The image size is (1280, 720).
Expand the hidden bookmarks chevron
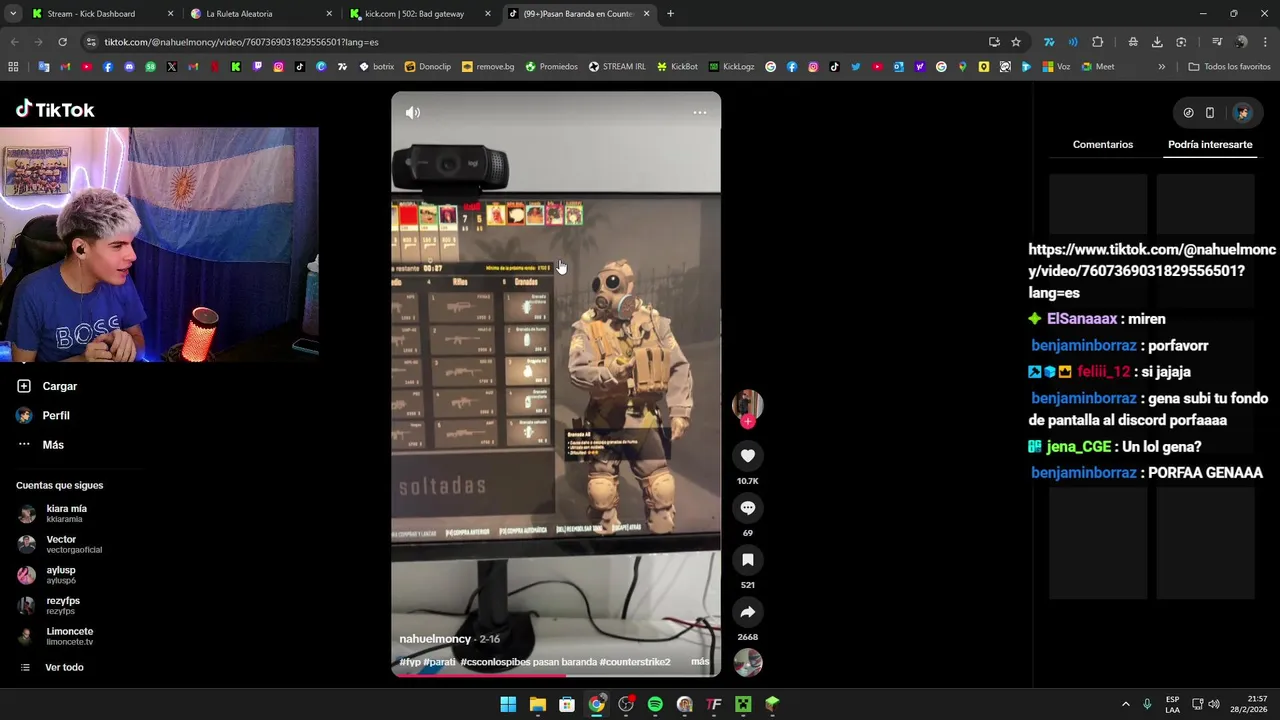(1161, 67)
